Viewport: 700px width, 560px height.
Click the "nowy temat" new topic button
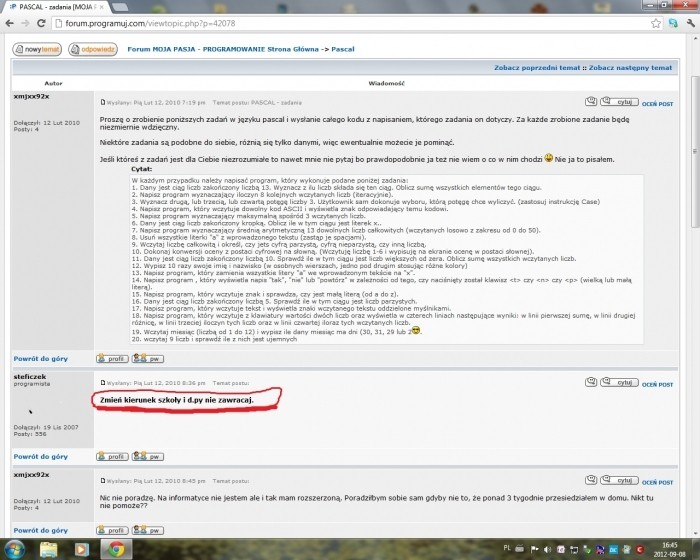37,48
